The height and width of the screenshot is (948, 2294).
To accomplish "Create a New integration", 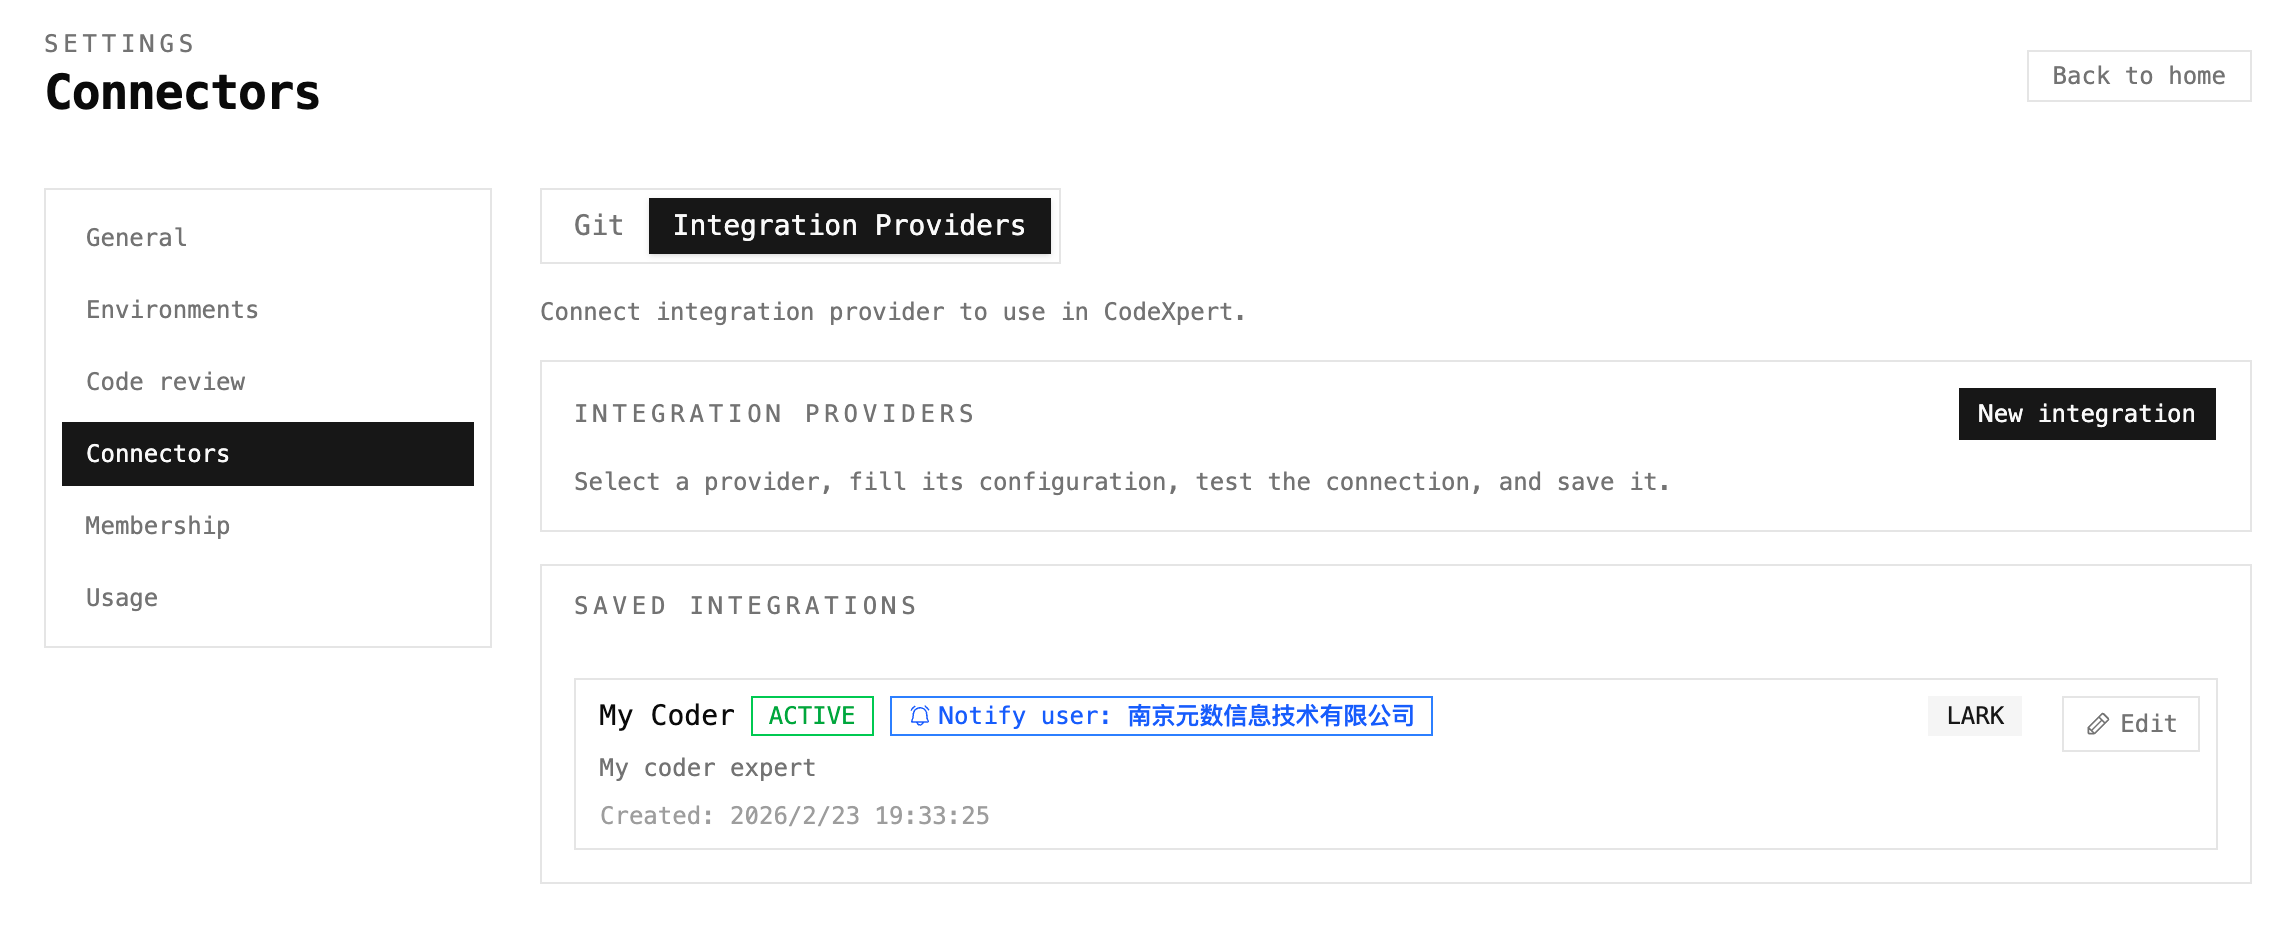I will [2086, 413].
